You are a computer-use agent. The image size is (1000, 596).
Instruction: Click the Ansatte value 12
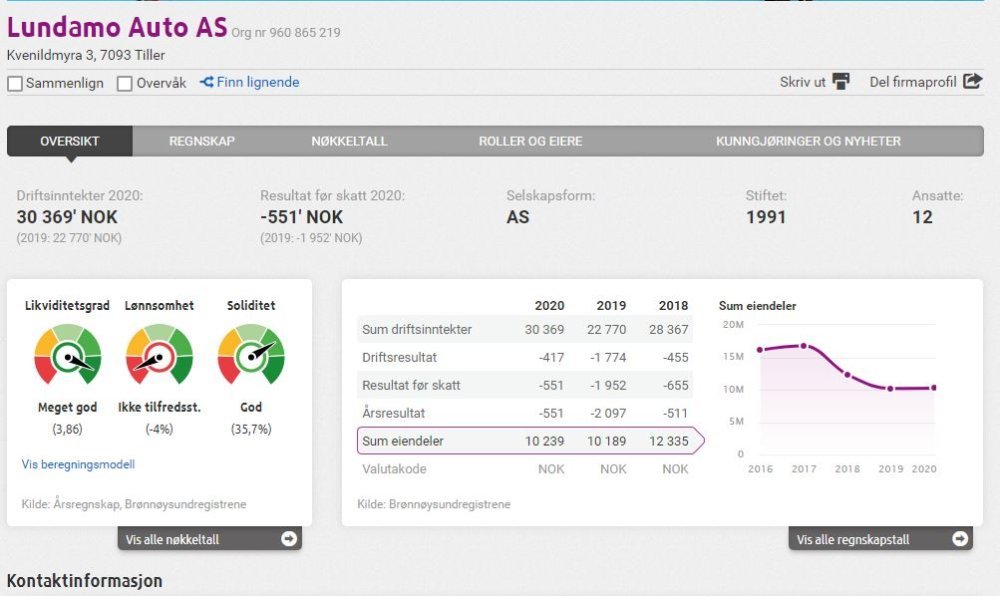click(922, 217)
